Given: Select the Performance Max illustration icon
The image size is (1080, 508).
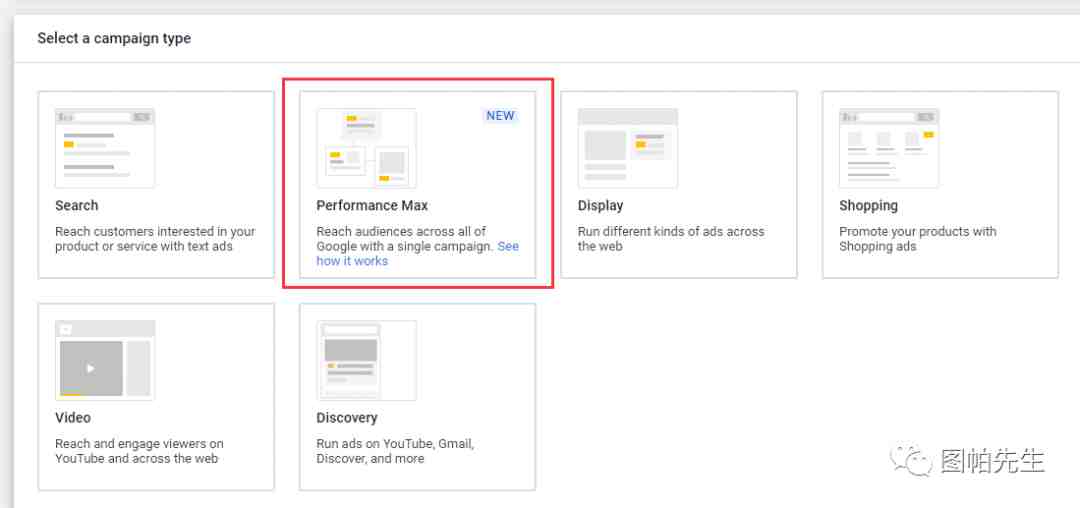Looking at the screenshot, I should coord(366,148).
